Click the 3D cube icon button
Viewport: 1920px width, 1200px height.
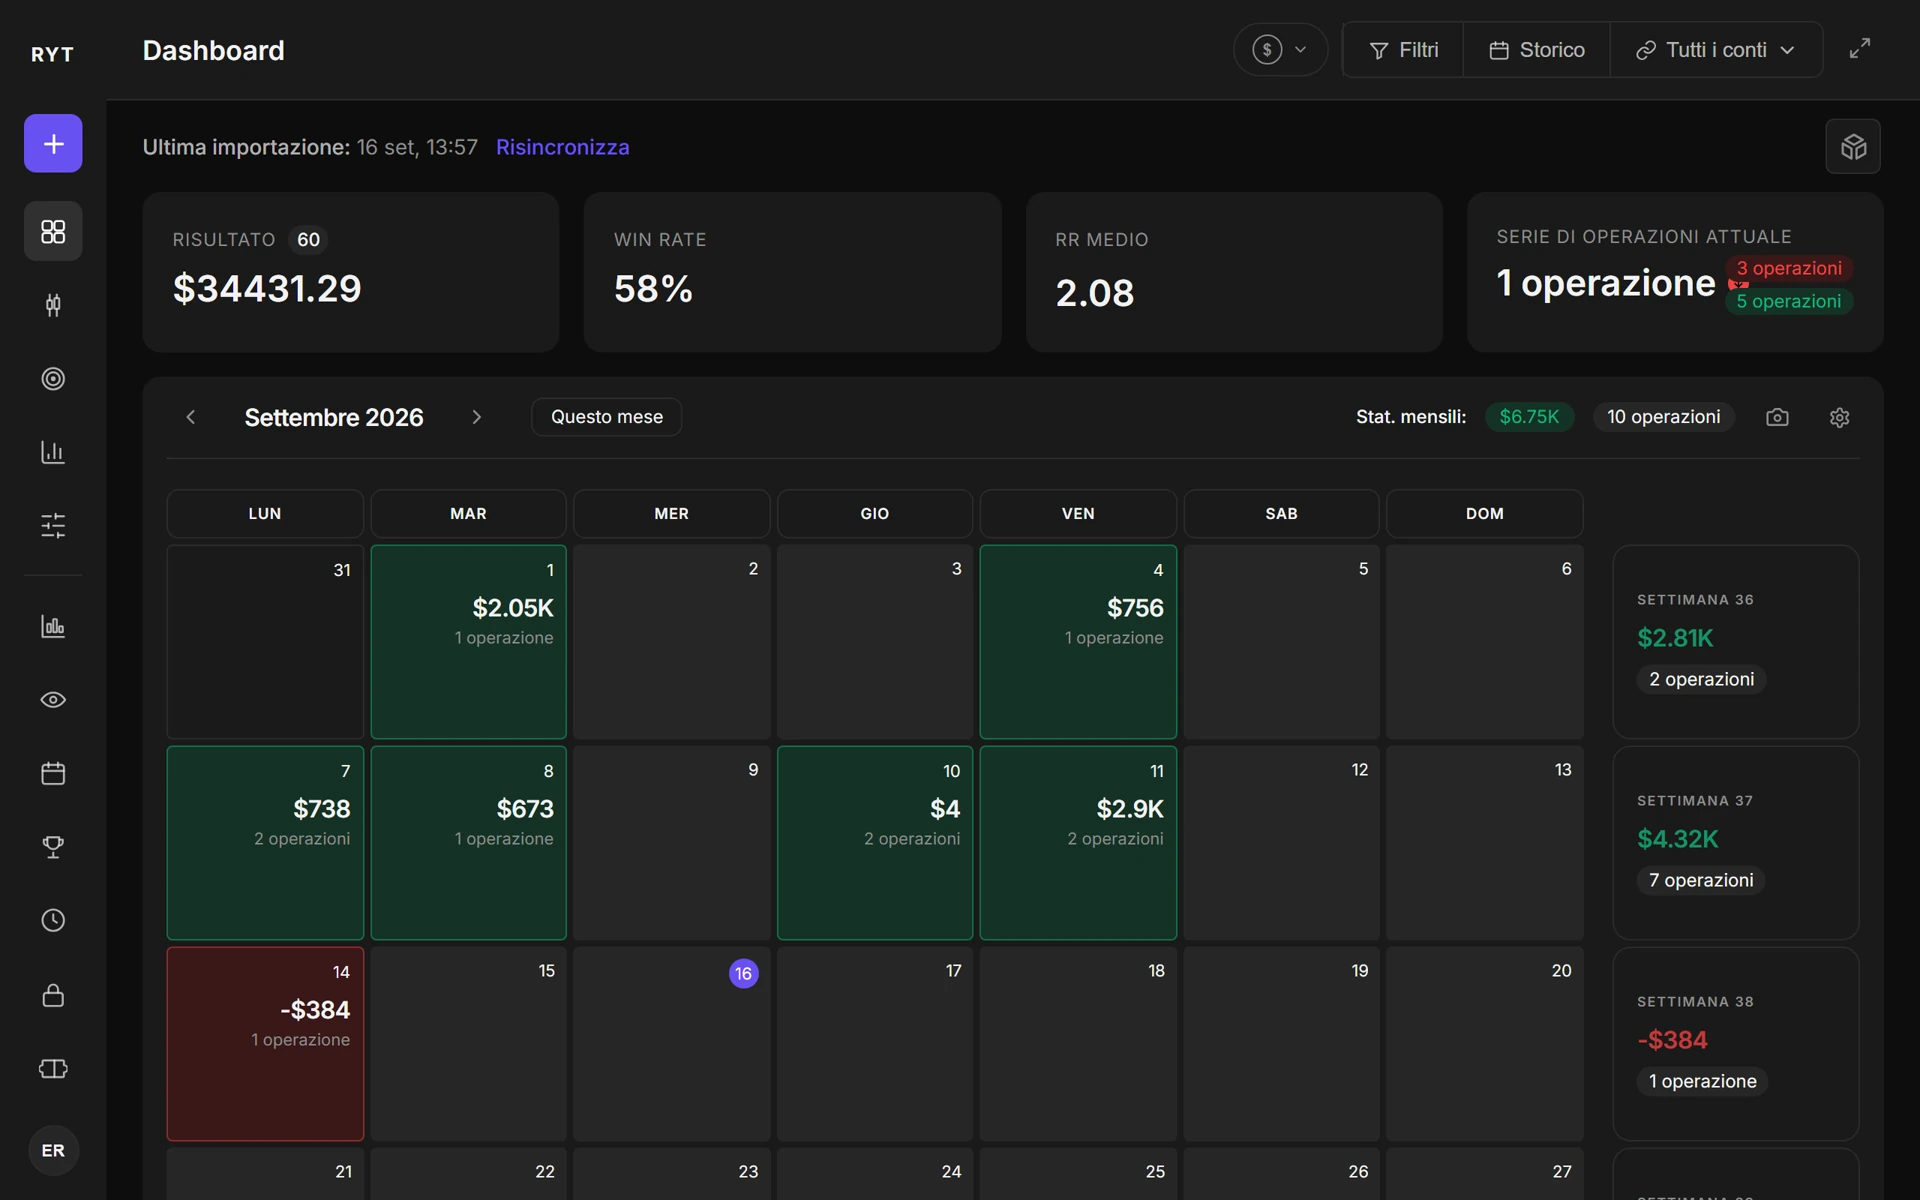[x=1853, y=147]
